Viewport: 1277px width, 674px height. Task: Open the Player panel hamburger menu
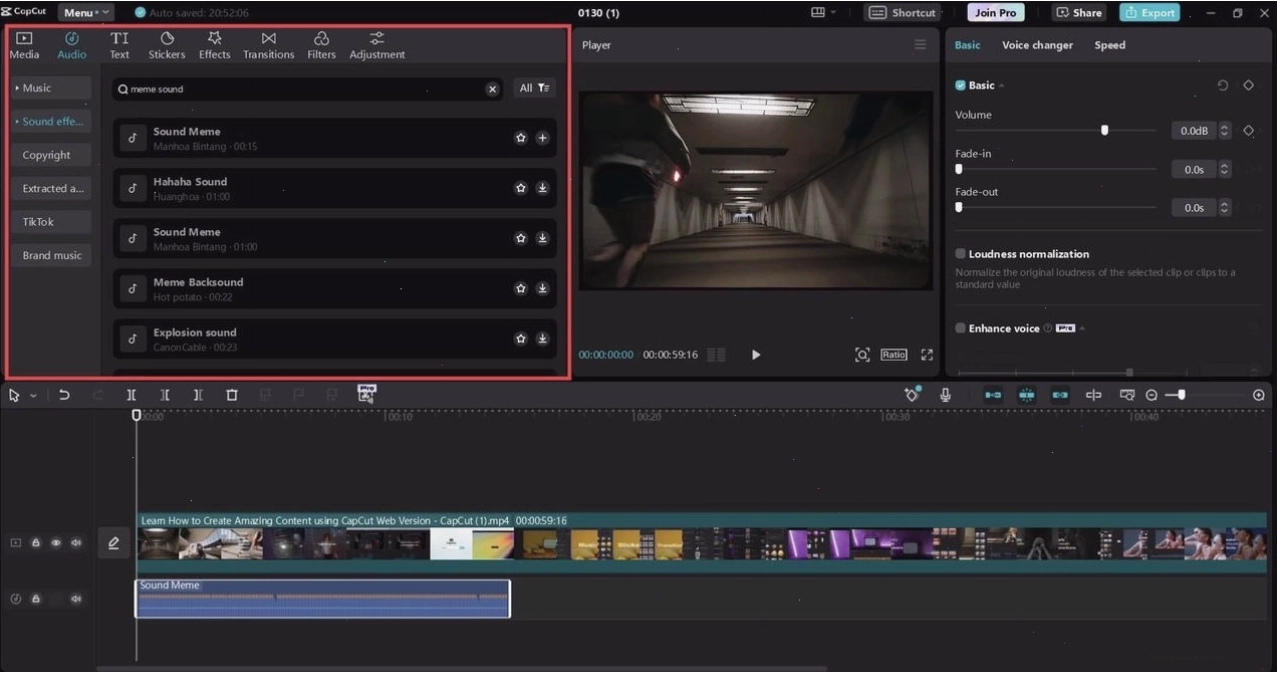(x=920, y=45)
